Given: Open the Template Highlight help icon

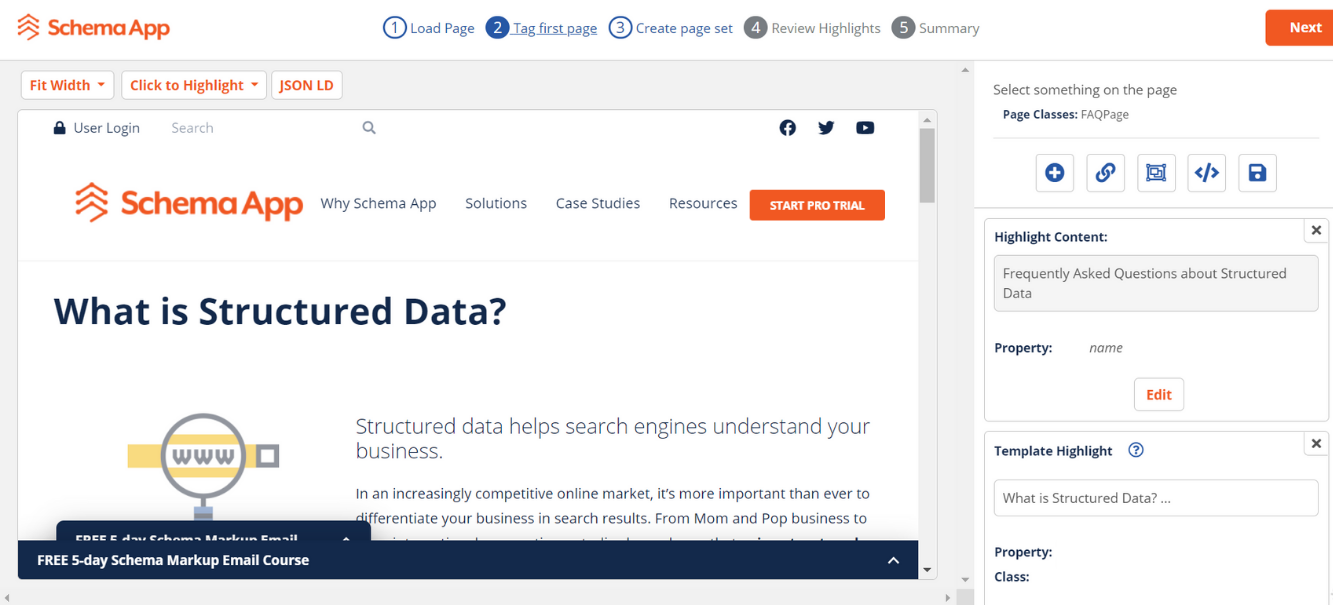Looking at the screenshot, I should click(x=1135, y=450).
